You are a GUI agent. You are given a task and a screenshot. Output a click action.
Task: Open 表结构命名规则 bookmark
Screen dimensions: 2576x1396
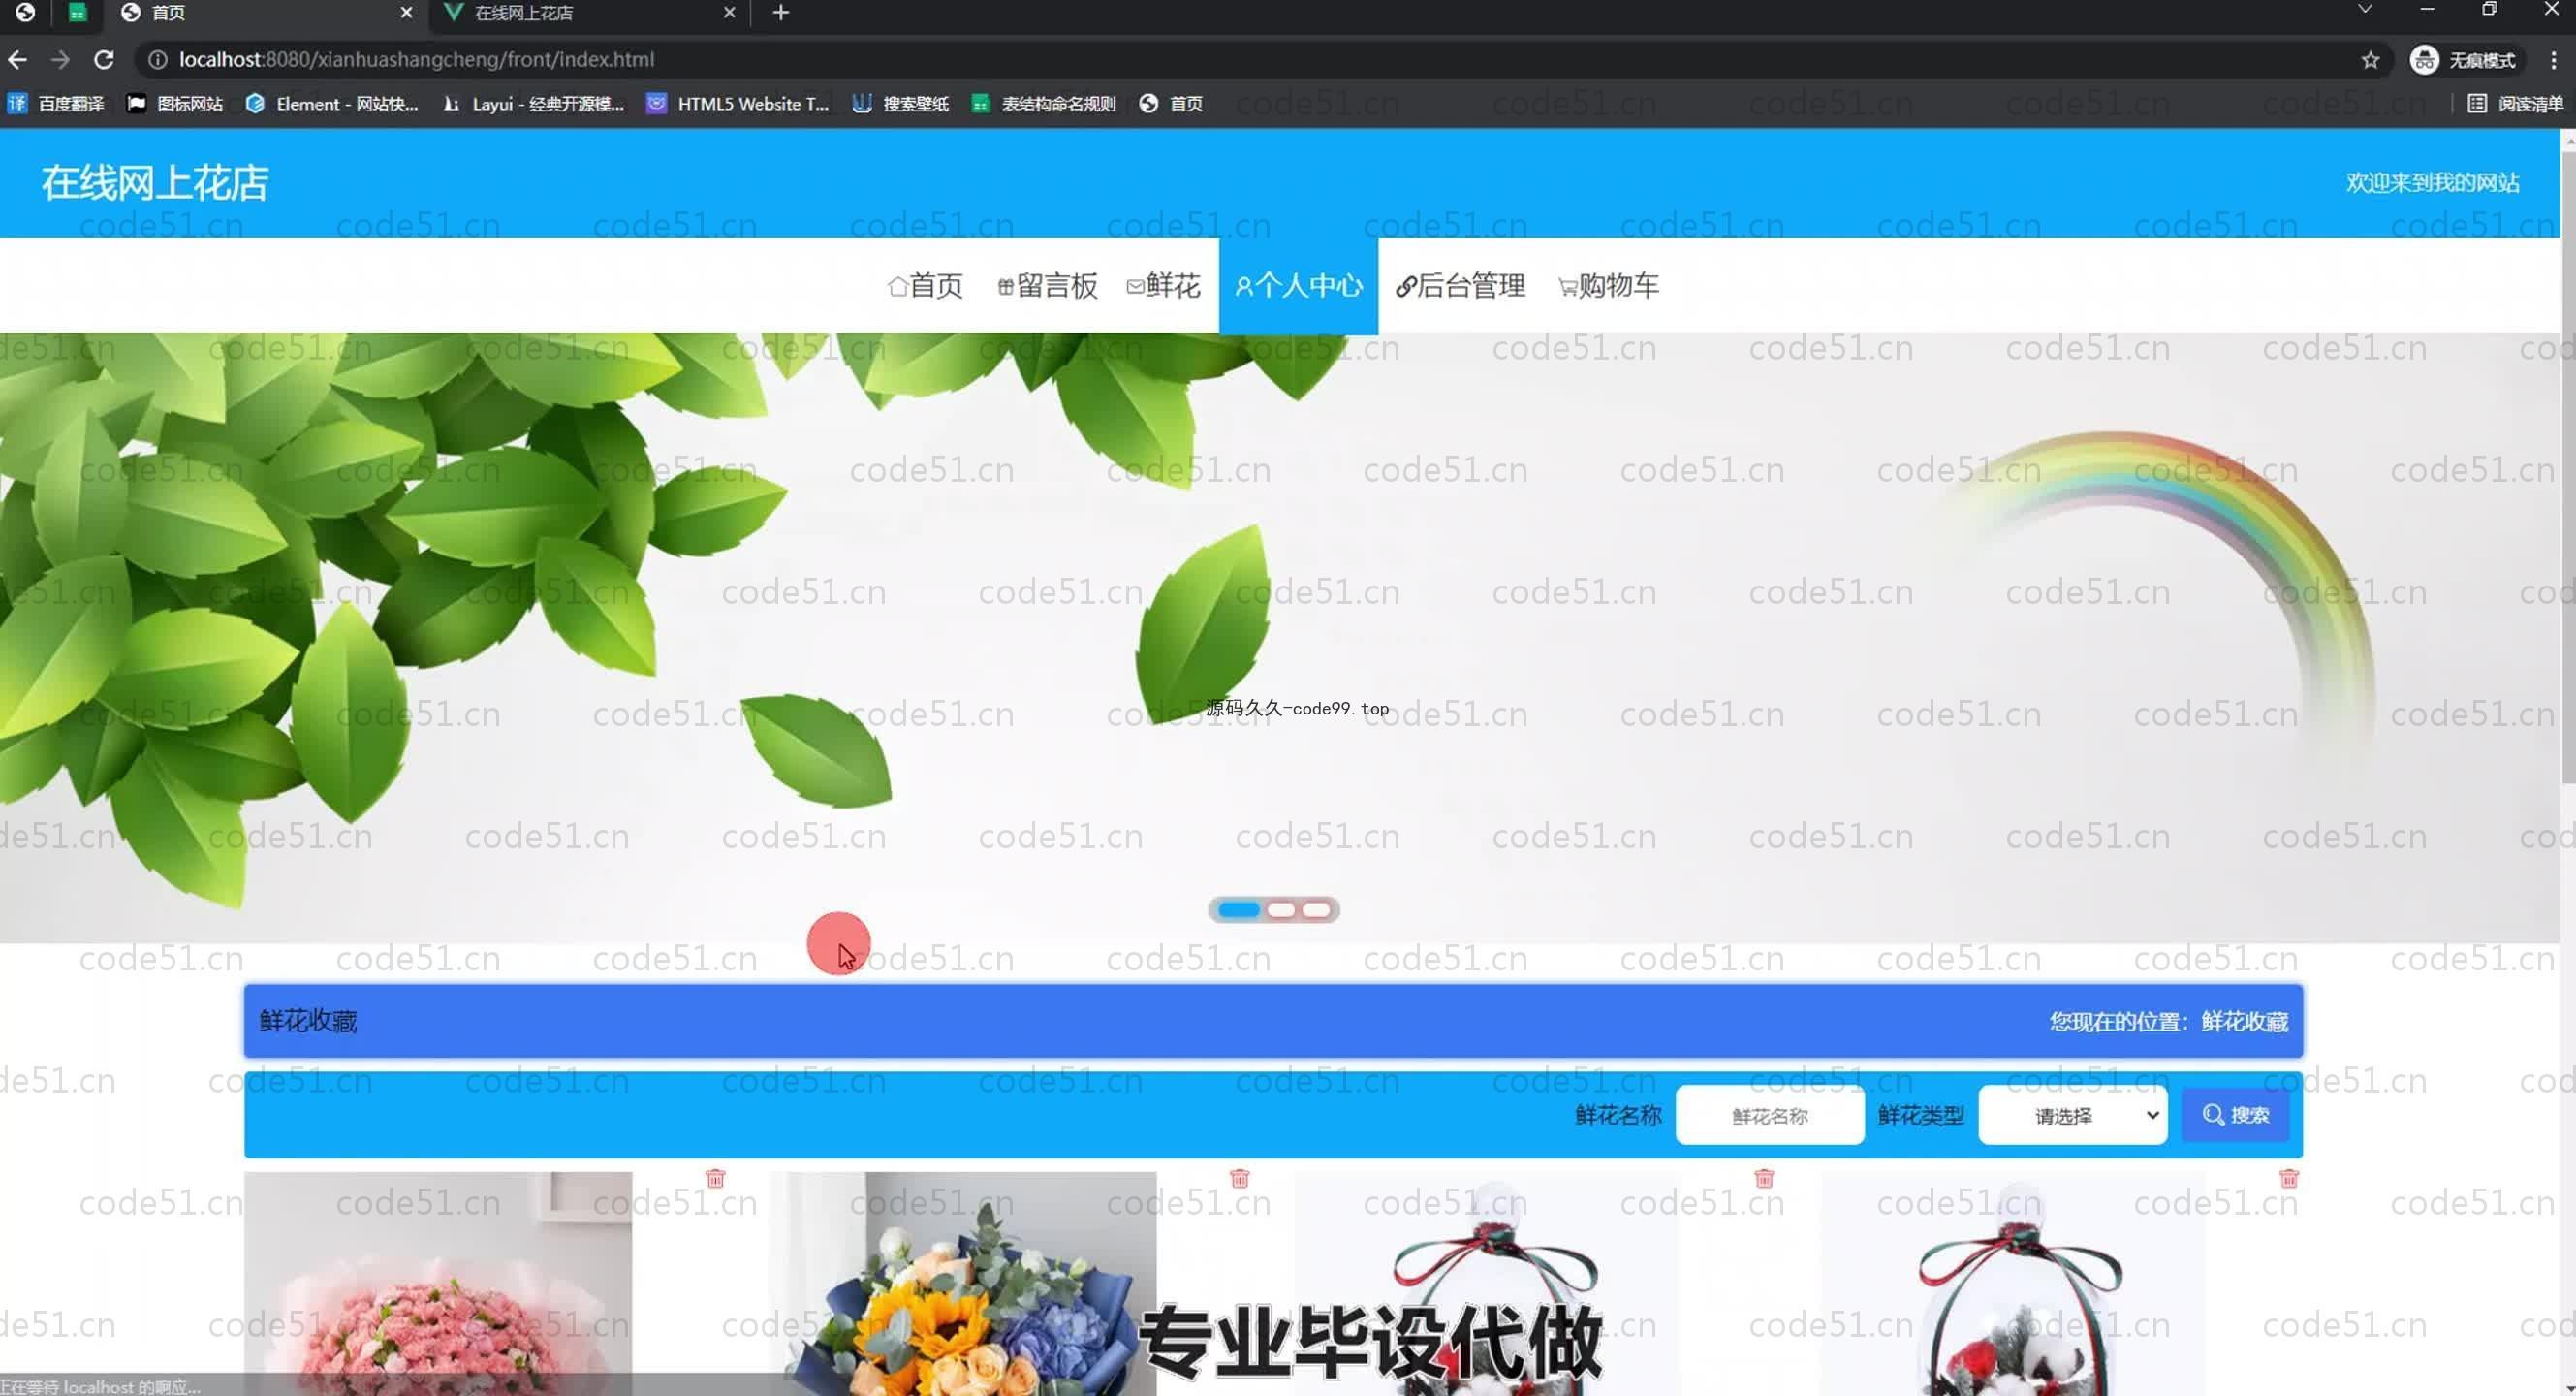pyautogui.click(x=1044, y=104)
